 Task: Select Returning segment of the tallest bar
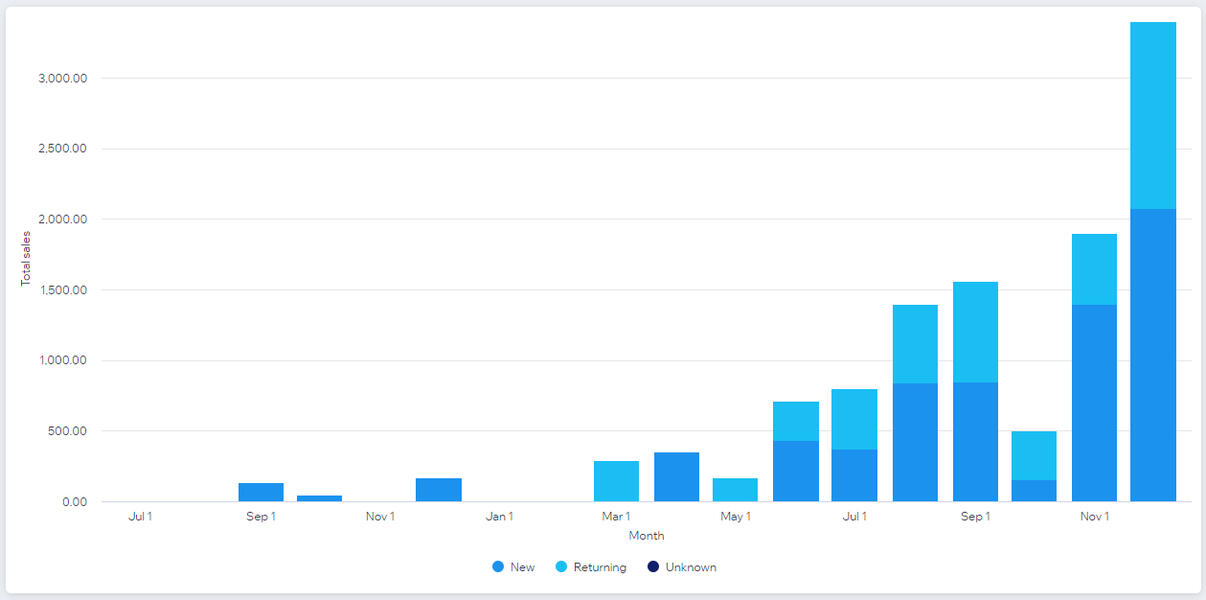click(x=1153, y=115)
